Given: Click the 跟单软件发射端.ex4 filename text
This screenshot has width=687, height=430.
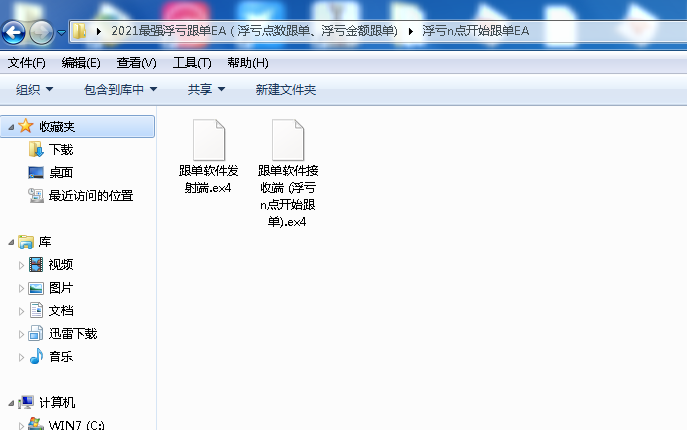Looking at the screenshot, I should tap(209, 179).
